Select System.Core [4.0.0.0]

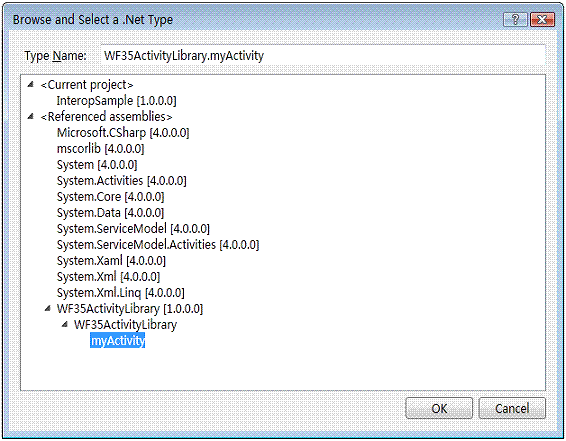pos(110,197)
